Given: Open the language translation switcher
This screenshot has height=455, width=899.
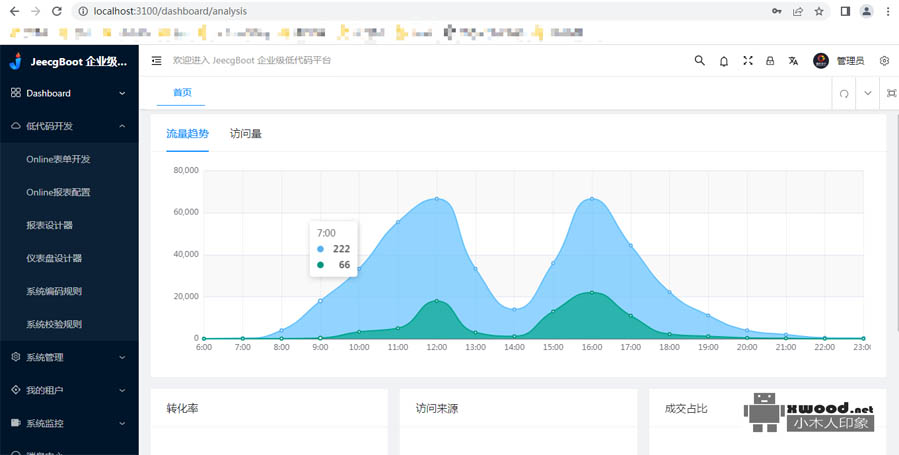Looking at the screenshot, I should click(793, 61).
